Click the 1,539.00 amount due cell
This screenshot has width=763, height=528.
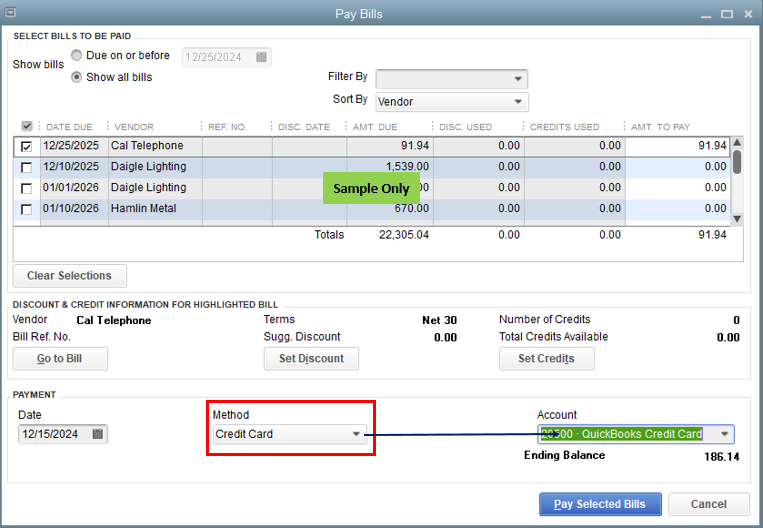pyautogui.click(x=390, y=167)
